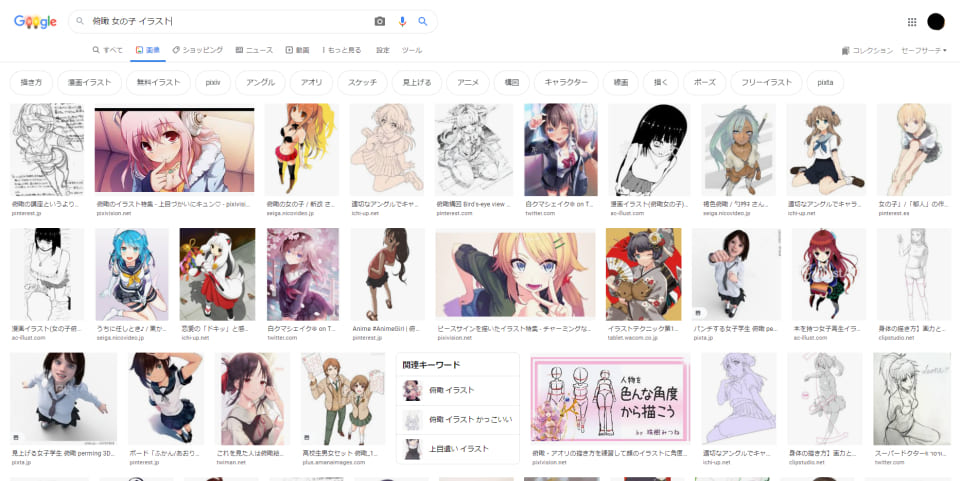Switch to the 動画 videos tab
Viewport: 960px width, 481px height.
[297, 50]
